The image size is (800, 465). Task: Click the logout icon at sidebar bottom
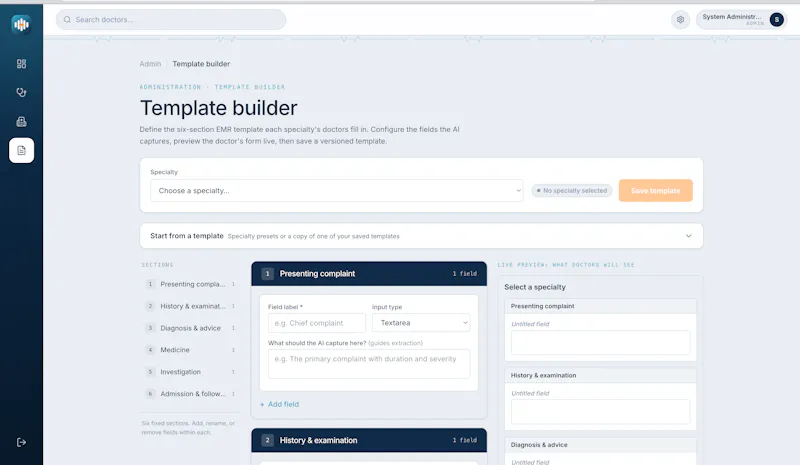click(x=21, y=442)
